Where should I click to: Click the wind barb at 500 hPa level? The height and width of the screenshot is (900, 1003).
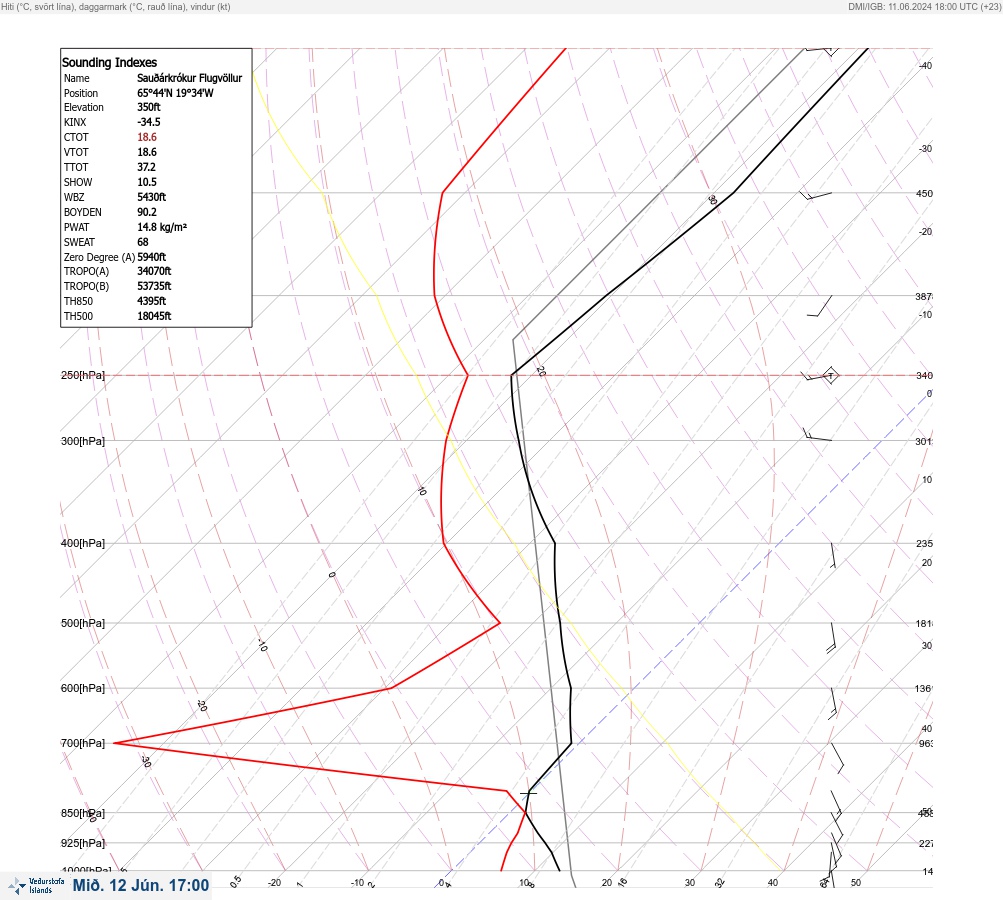click(x=832, y=638)
